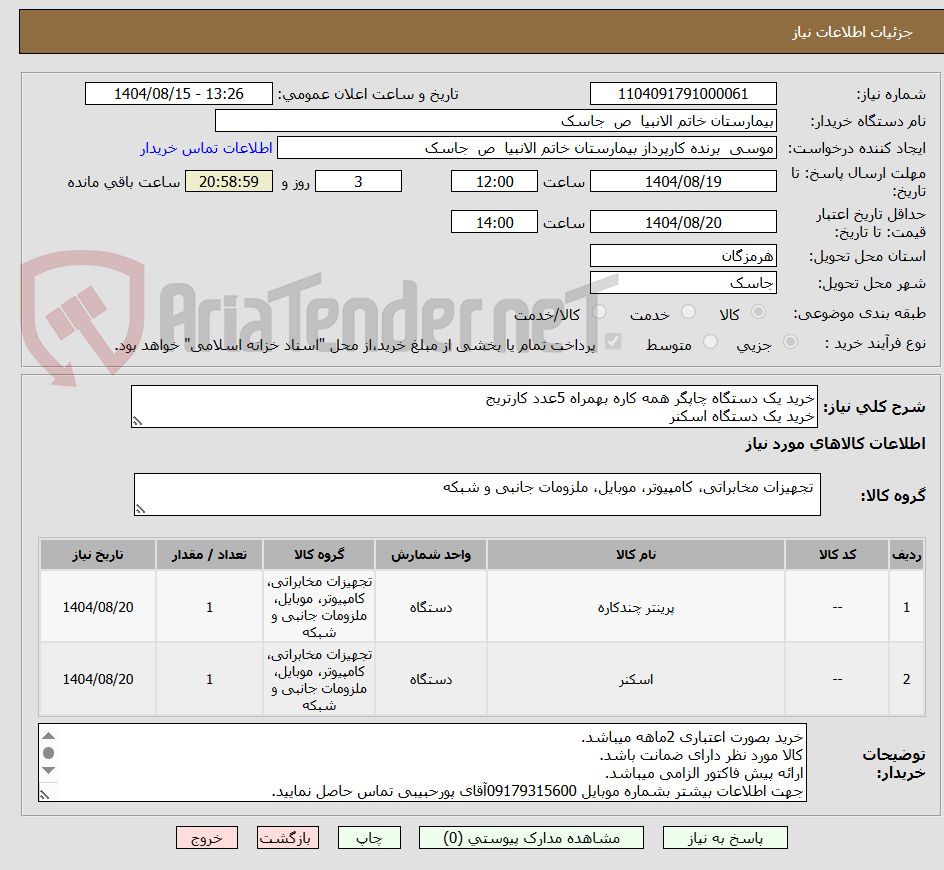Open مشاهده مدارک پیوستی (0) button
944x870 pixels.
coord(531,837)
